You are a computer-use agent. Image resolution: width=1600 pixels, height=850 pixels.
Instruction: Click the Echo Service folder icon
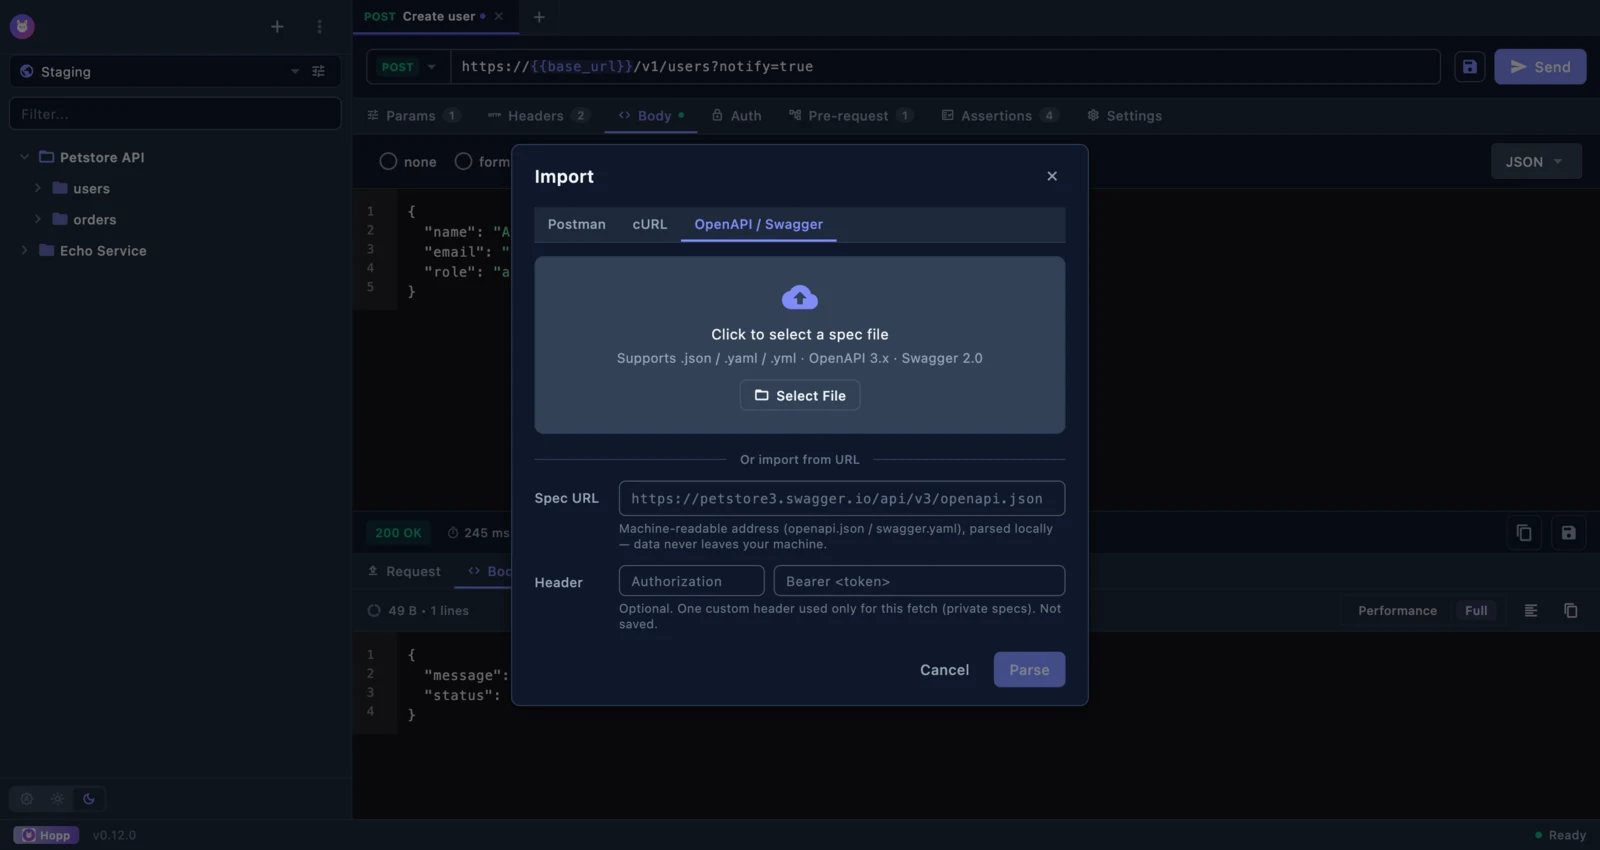tap(46, 250)
